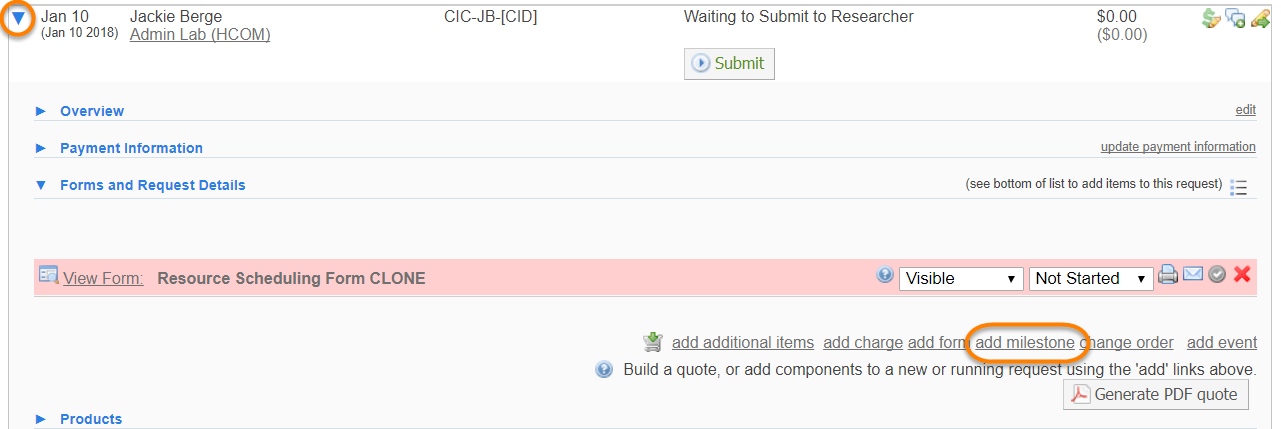
Task: Collapse the request row with blue triangle
Action: (18, 18)
